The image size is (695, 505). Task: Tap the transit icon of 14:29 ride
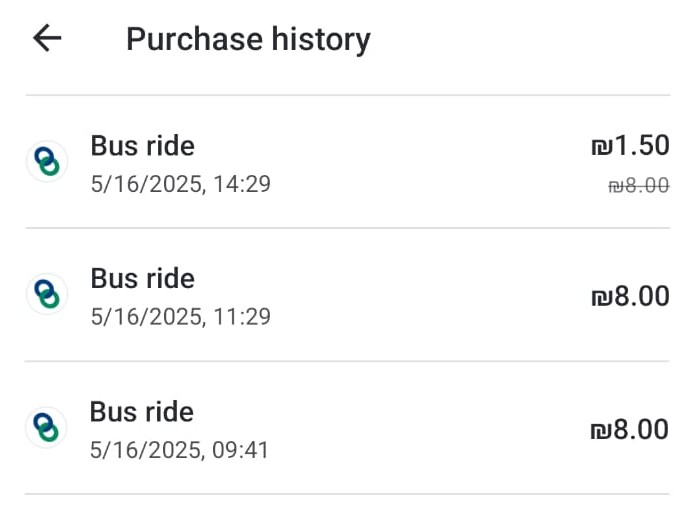coord(46,161)
